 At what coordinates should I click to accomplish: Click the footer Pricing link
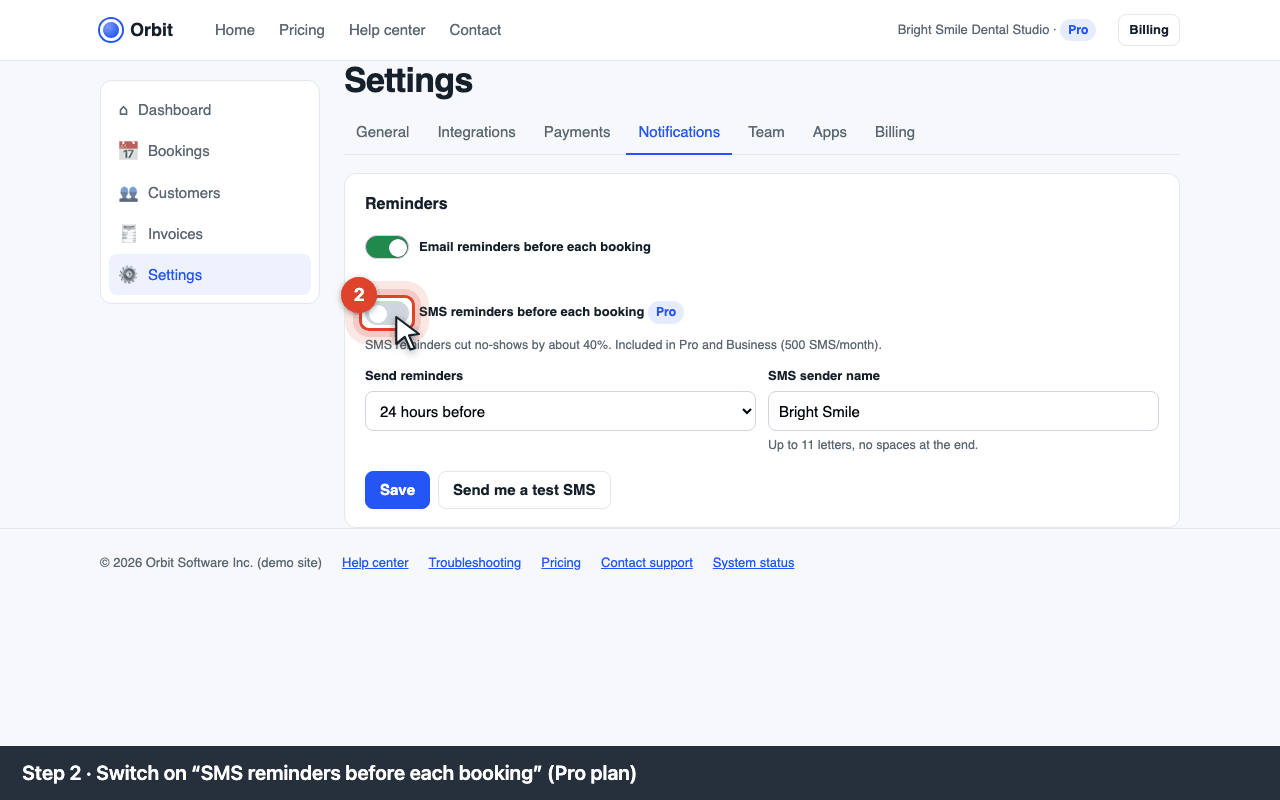[561, 563]
